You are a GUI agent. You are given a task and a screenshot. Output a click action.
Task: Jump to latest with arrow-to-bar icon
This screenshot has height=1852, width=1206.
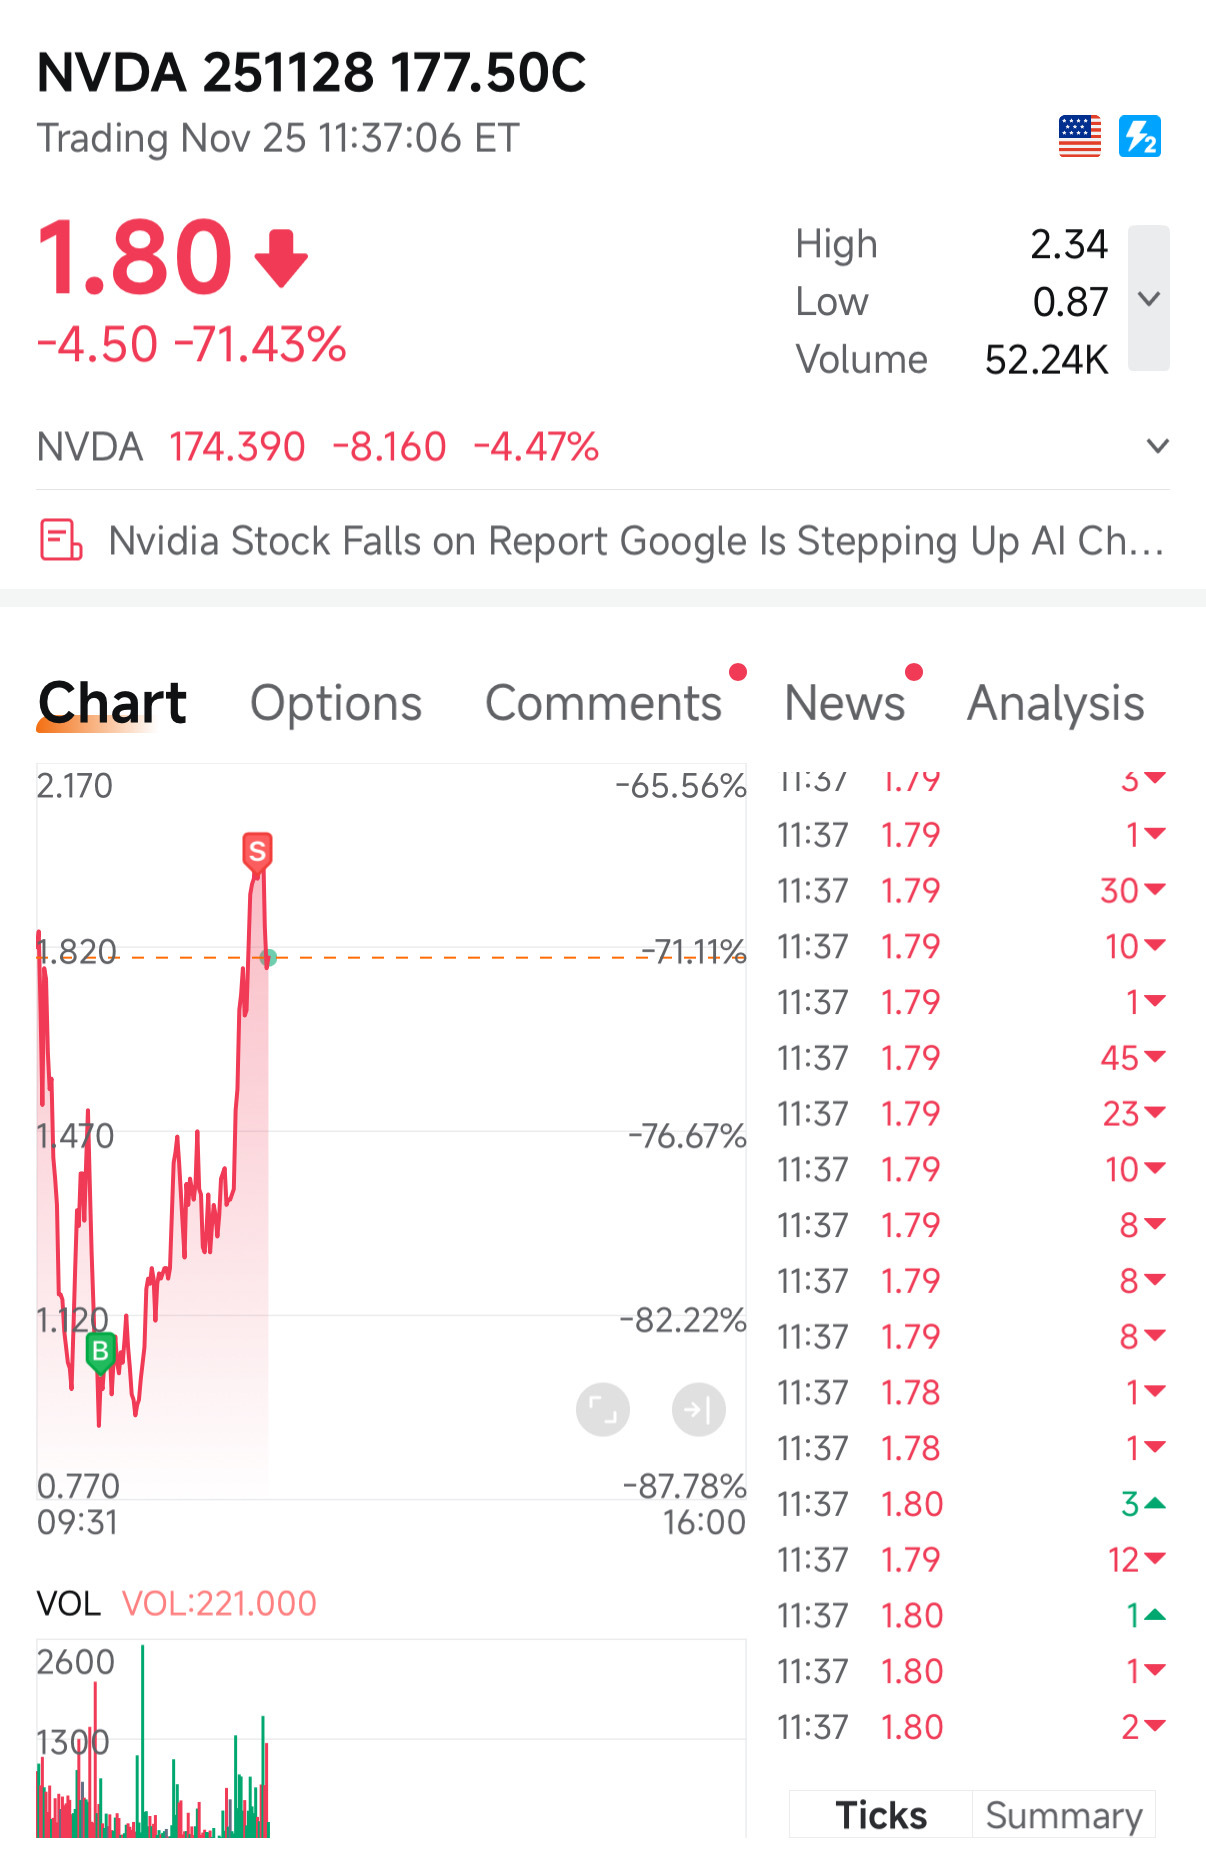click(699, 1410)
